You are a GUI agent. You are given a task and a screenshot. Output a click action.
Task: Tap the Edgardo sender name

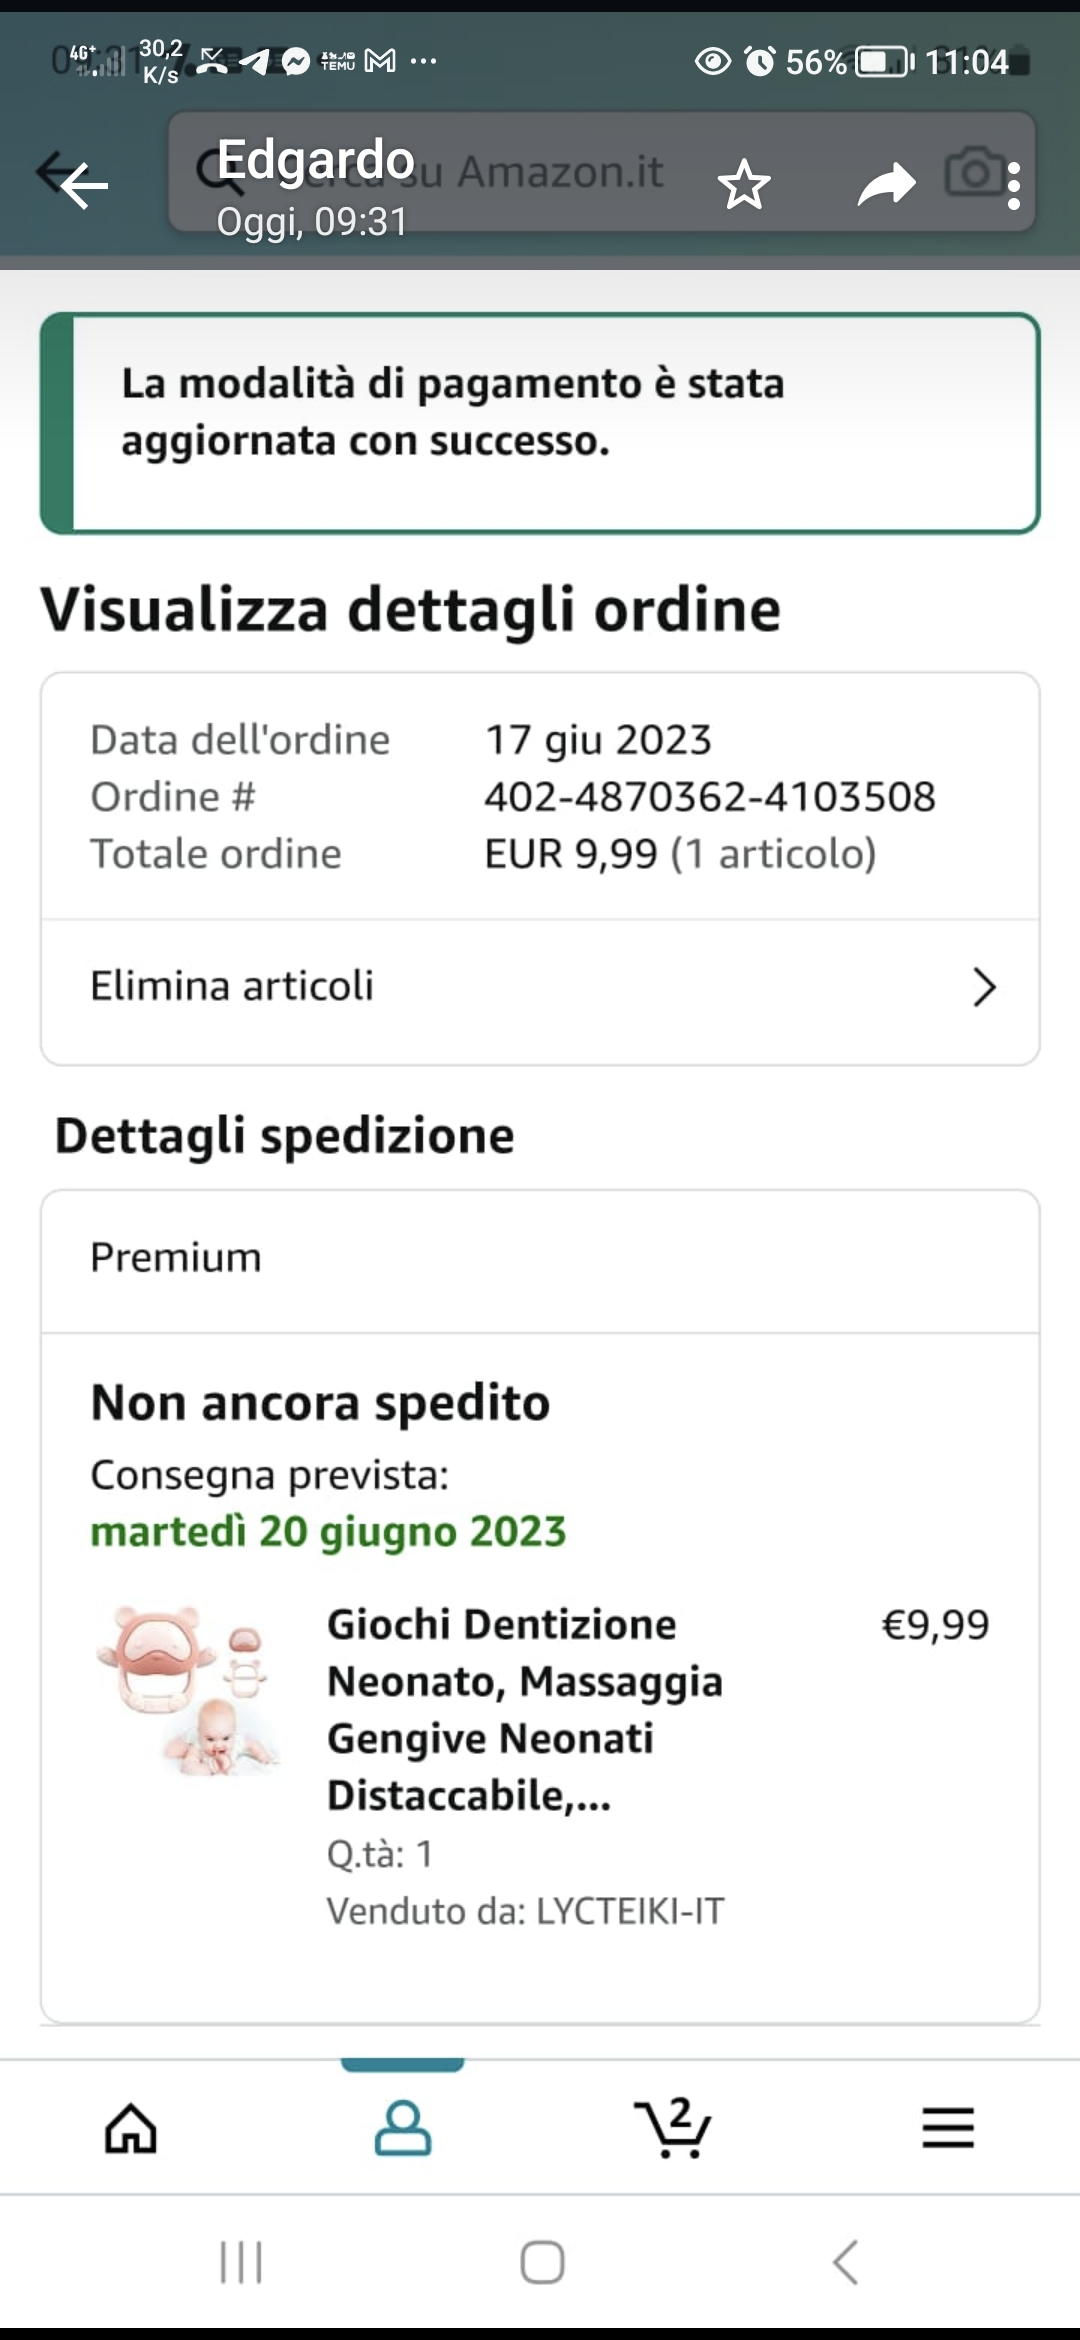click(316, 160)
